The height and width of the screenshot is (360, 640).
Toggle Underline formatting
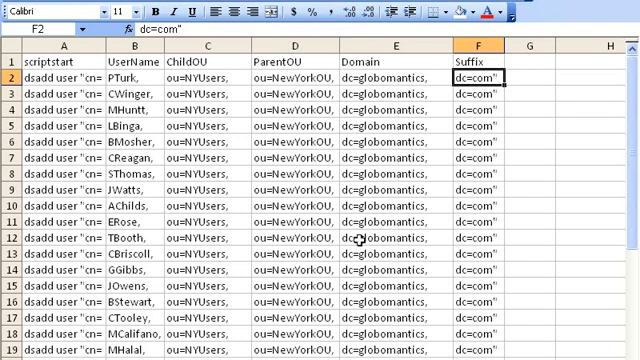coord(192,12)
